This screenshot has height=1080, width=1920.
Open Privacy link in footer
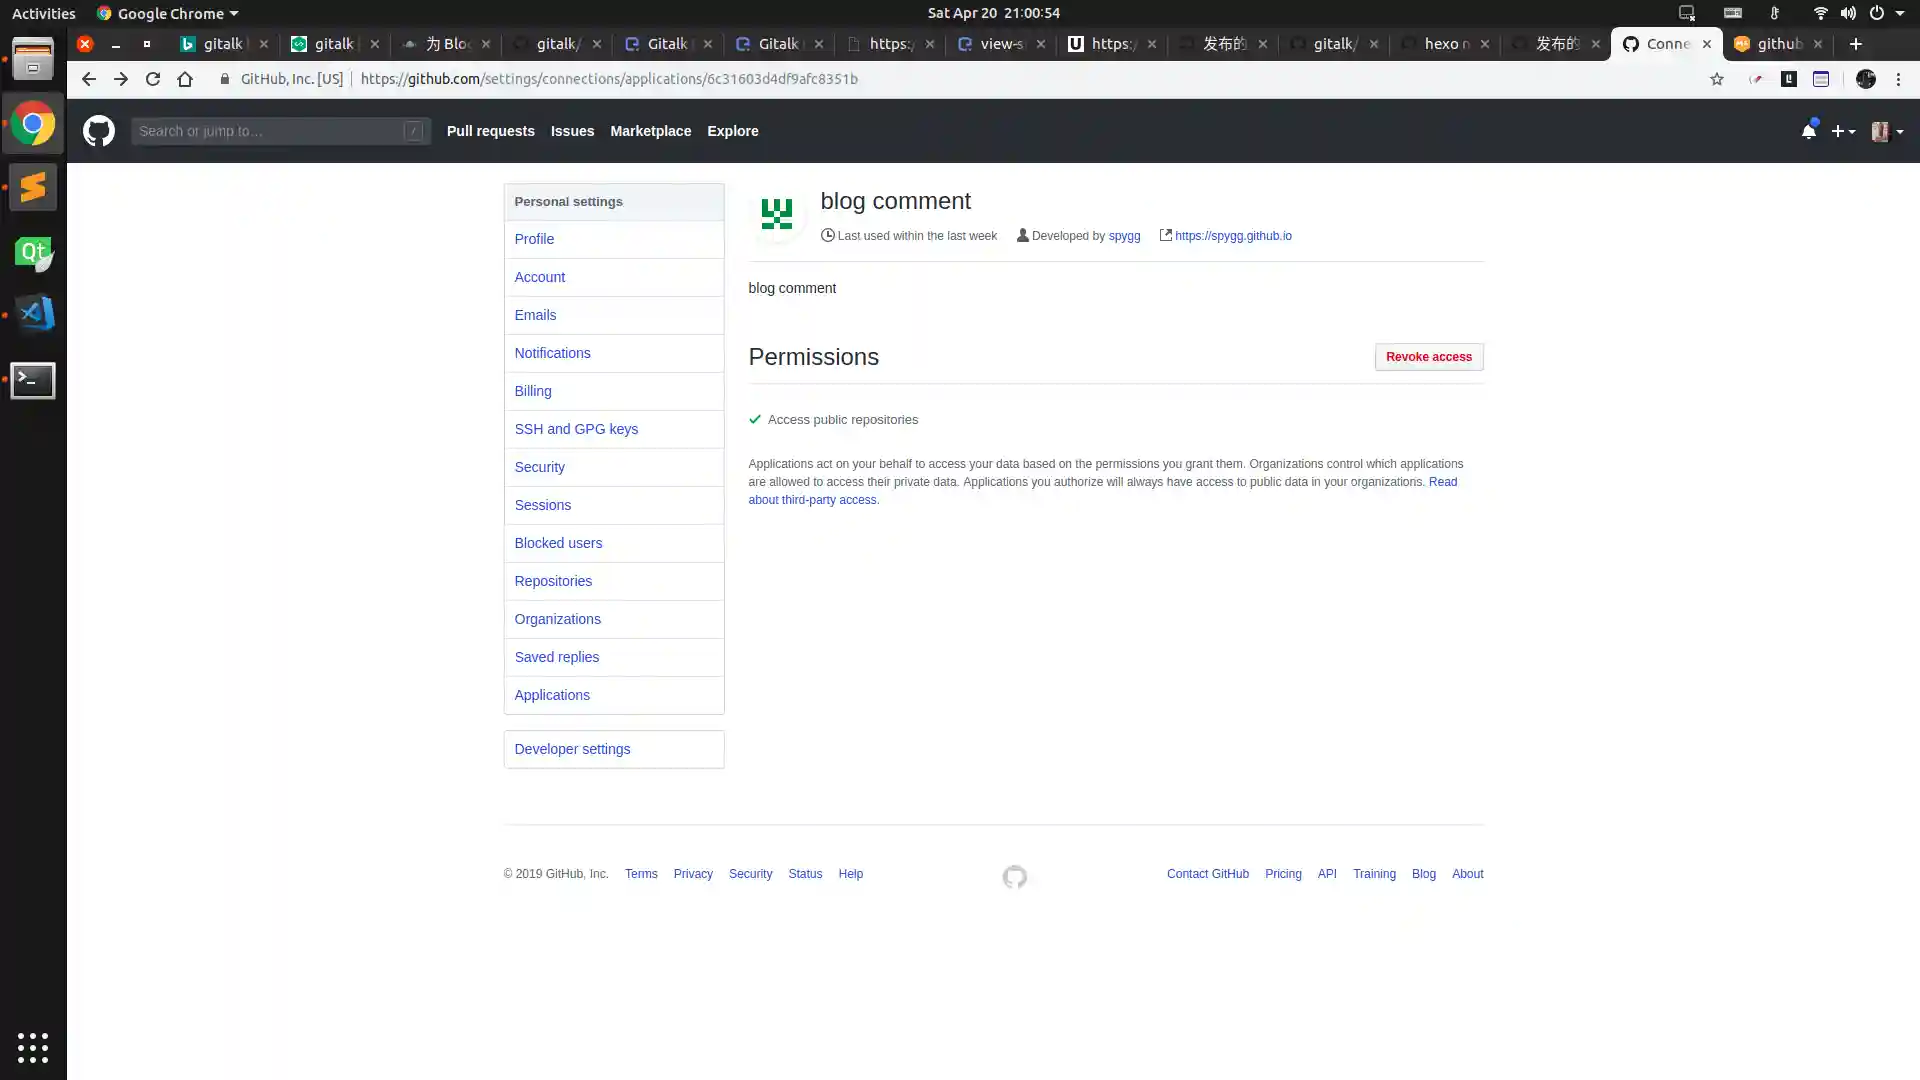[x=693, y=874]
